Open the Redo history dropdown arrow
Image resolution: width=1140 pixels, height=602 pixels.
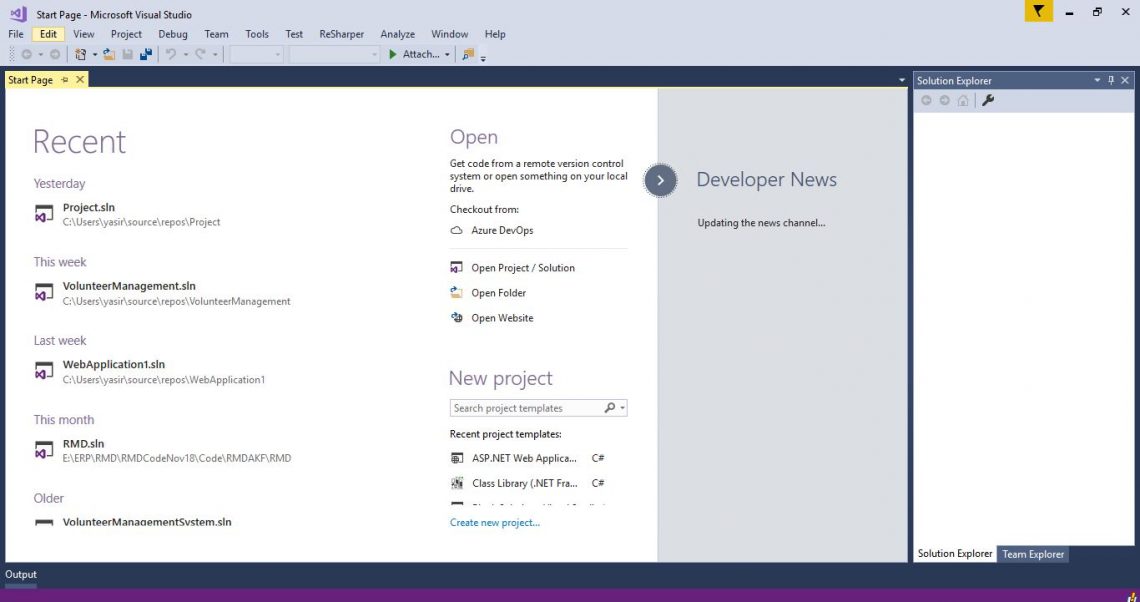(x=214, y=55)
